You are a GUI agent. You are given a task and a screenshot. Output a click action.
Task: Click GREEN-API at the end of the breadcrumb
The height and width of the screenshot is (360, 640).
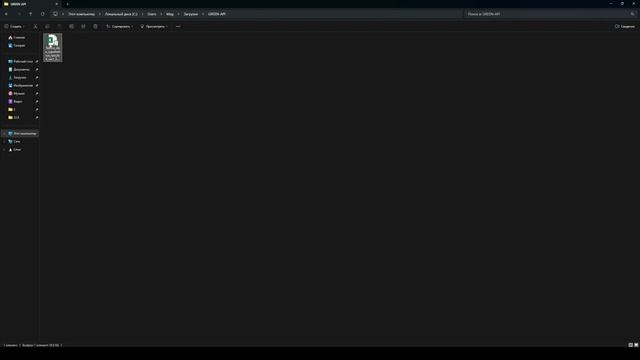coord(217,14)
